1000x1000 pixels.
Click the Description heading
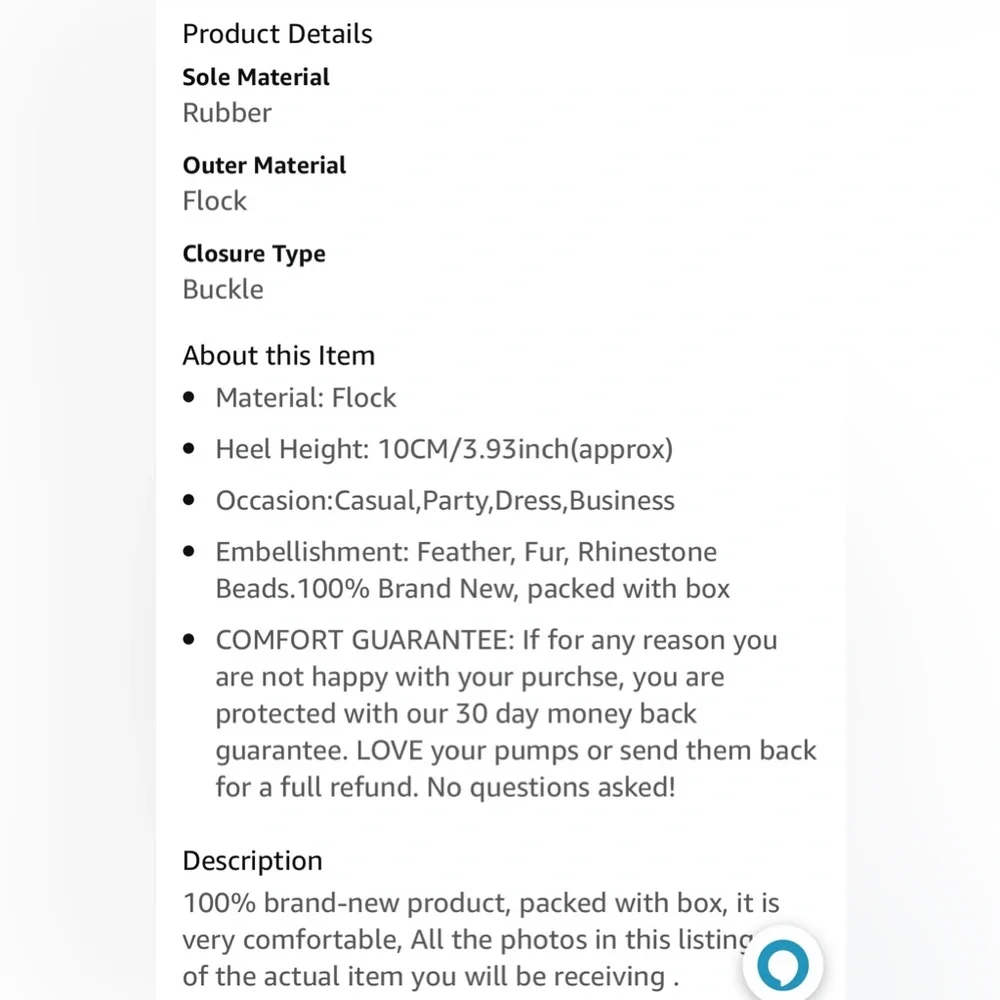tap(252, 861)
